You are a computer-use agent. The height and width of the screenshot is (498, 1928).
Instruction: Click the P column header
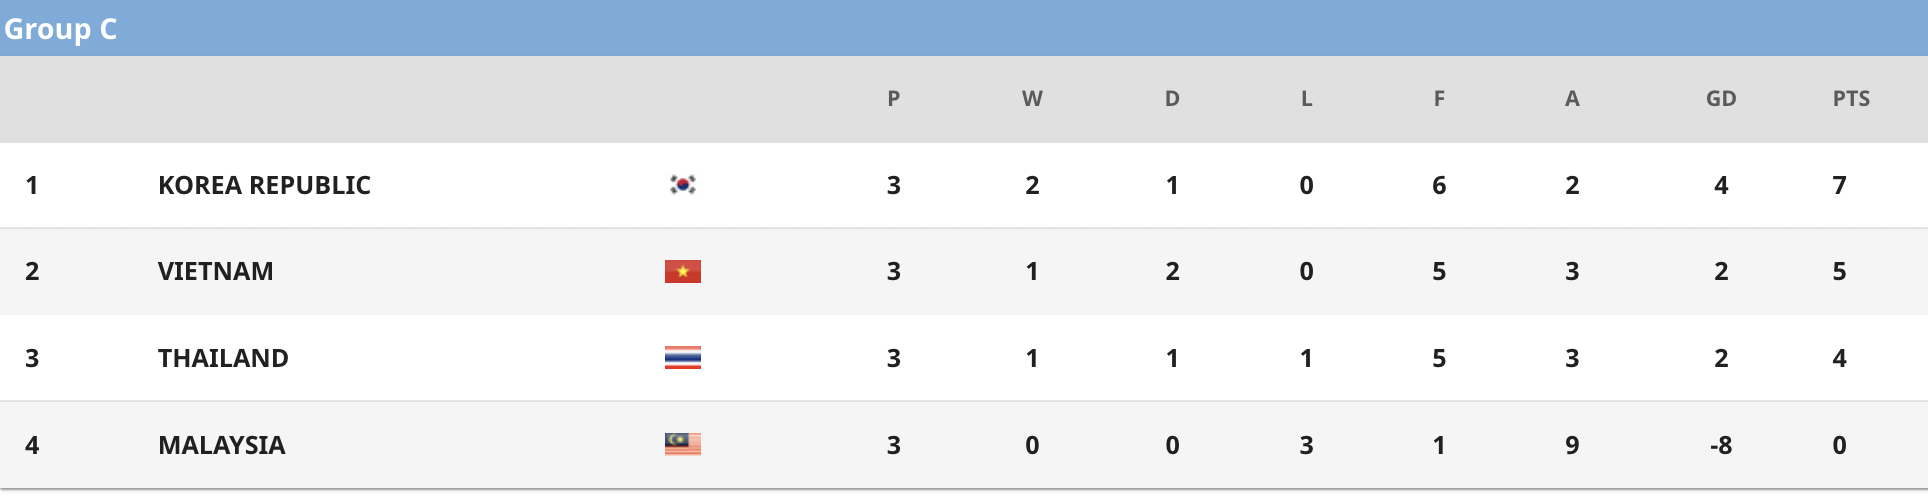click(x=894, y=99)
